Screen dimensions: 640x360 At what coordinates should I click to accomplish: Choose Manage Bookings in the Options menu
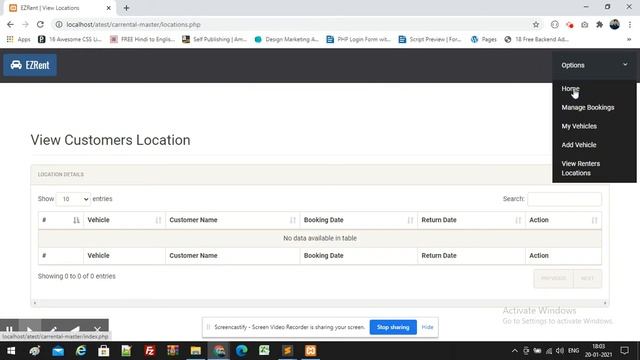click(587, 107)
